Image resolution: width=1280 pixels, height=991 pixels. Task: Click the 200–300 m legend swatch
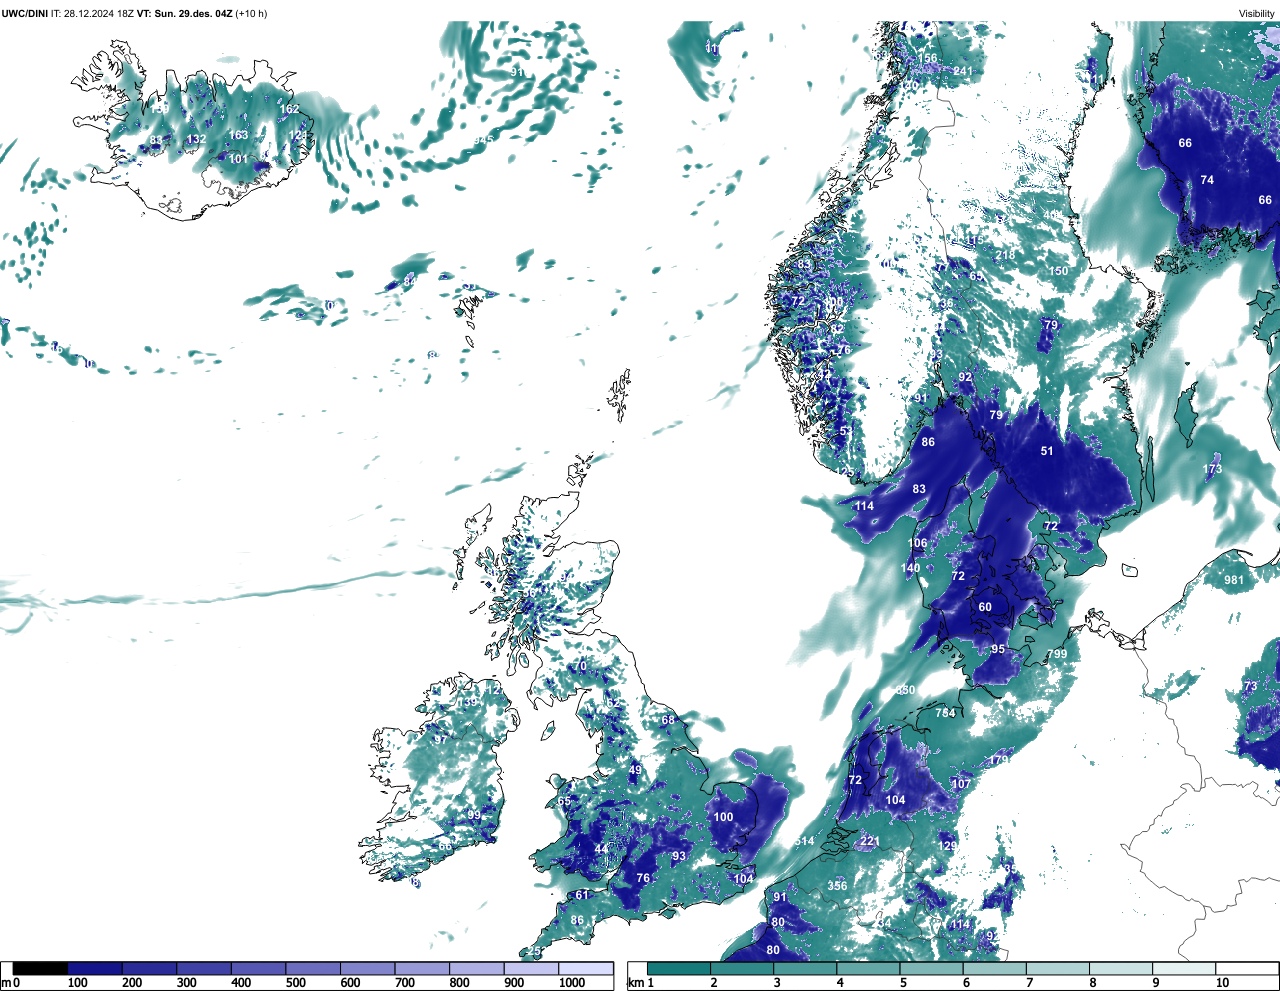149,968
